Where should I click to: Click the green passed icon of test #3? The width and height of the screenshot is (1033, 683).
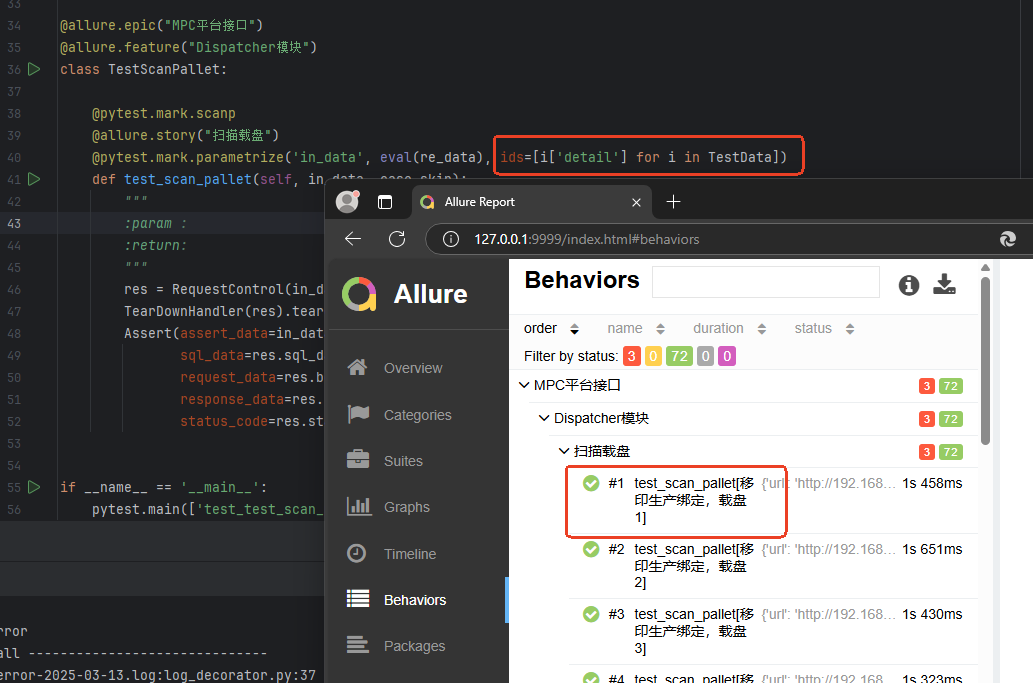(x=591, y=615)
